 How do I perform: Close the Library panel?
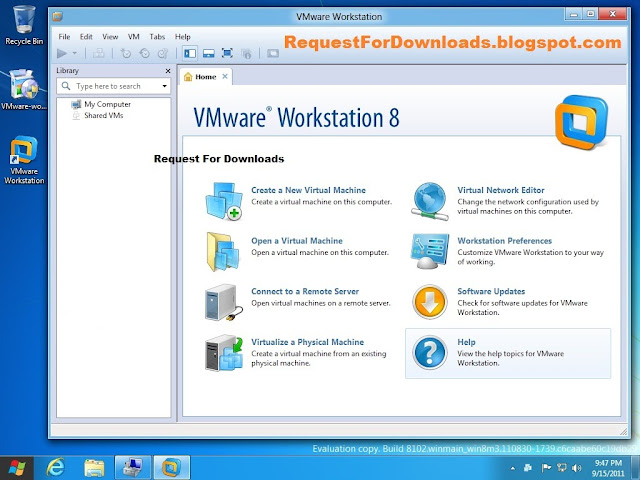(168, 71)
